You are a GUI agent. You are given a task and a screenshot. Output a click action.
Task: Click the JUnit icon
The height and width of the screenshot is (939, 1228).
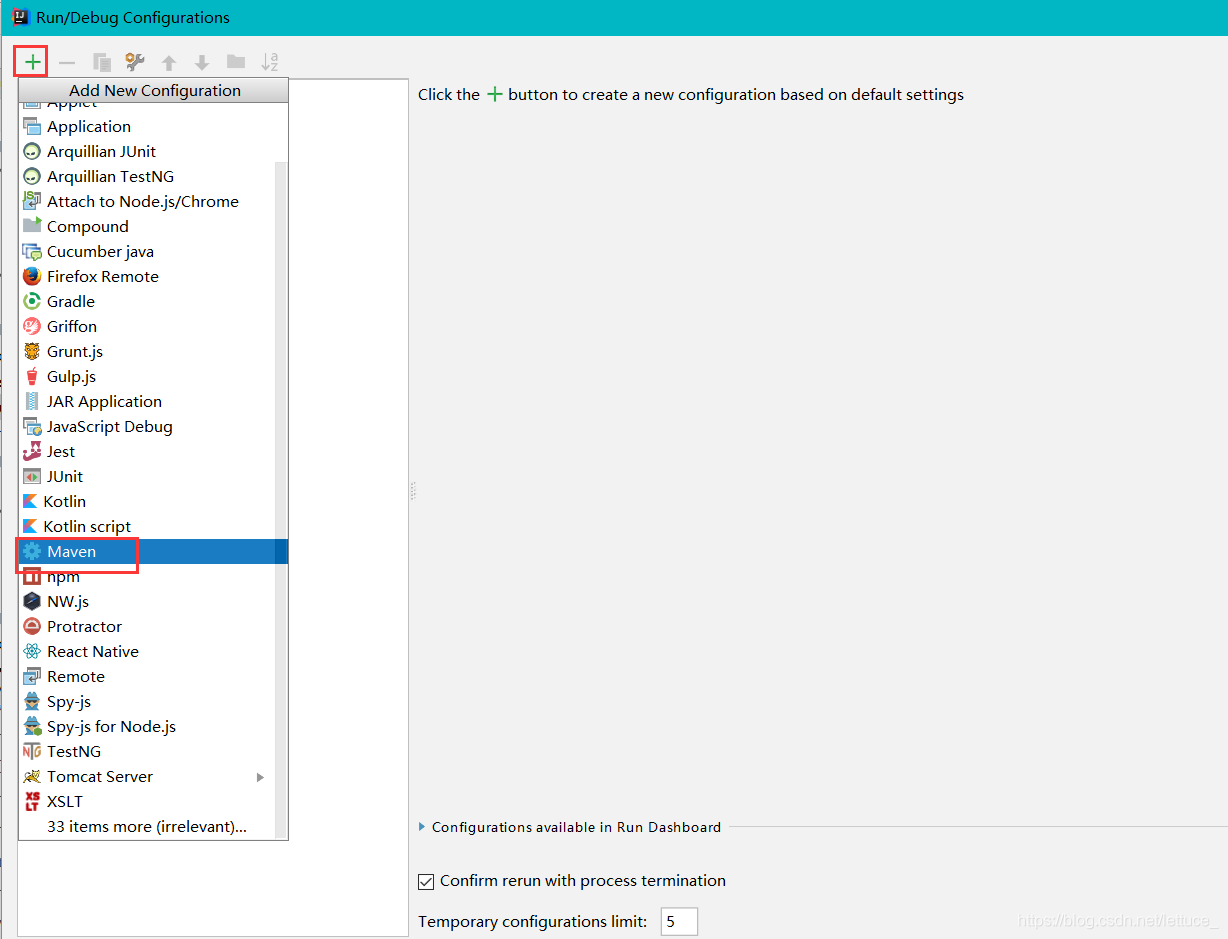(x=32, y=477)
